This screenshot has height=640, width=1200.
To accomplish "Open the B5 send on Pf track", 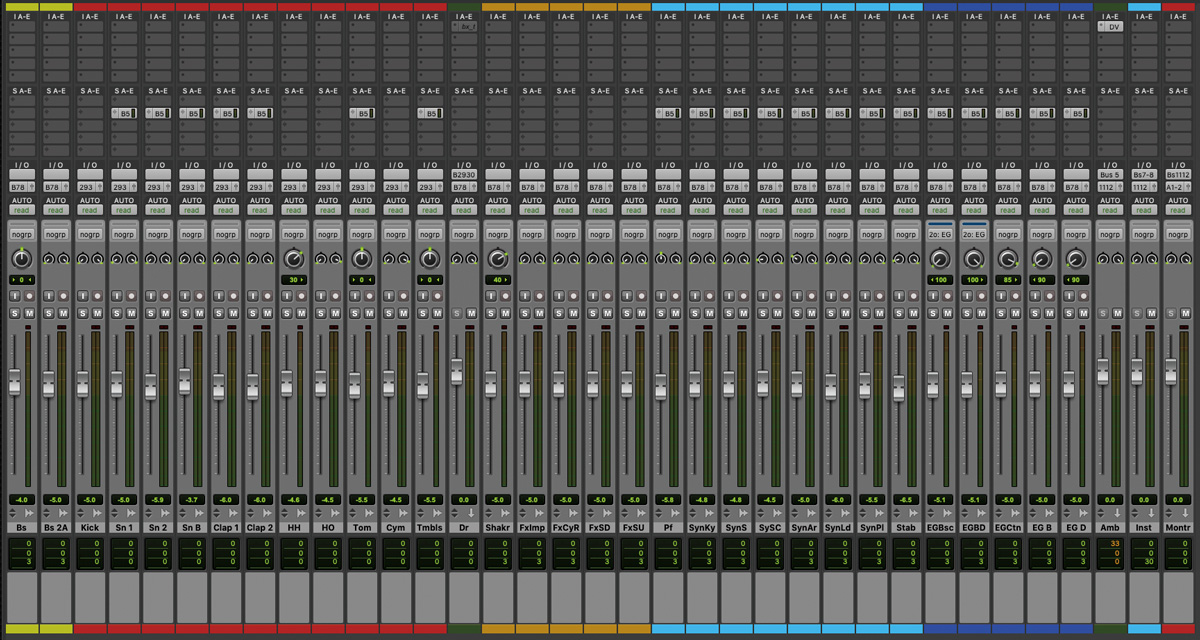I will [x=668, y=113].
